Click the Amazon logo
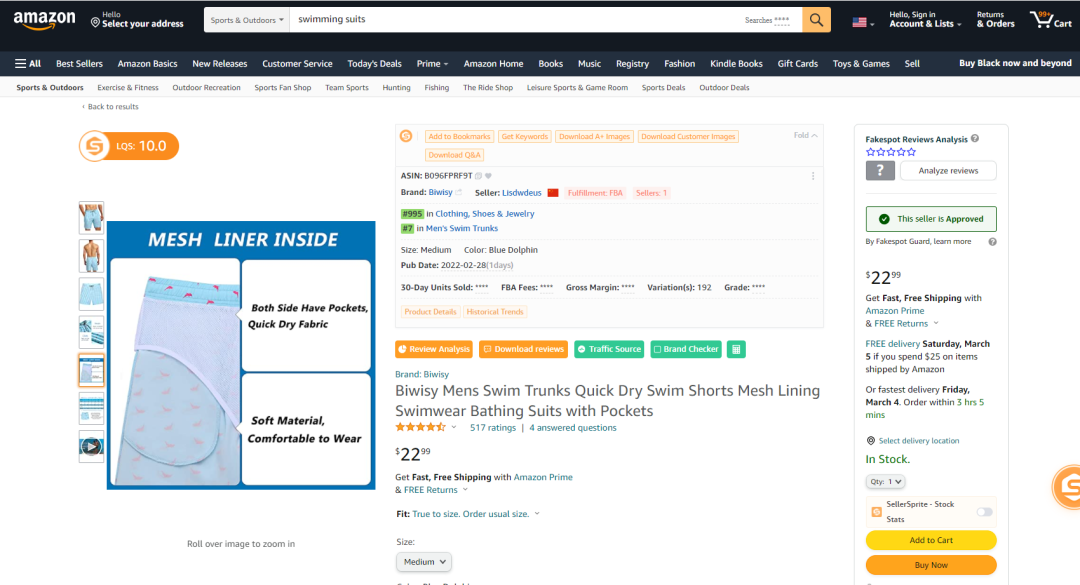Screen dimensions: 1080x585 click(44, 21)
